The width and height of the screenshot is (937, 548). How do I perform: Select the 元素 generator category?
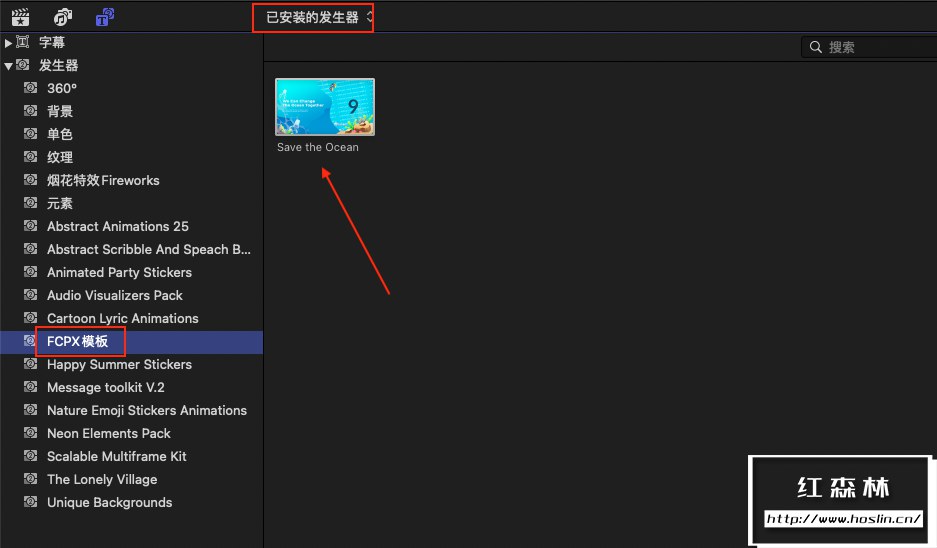[131, 203]
